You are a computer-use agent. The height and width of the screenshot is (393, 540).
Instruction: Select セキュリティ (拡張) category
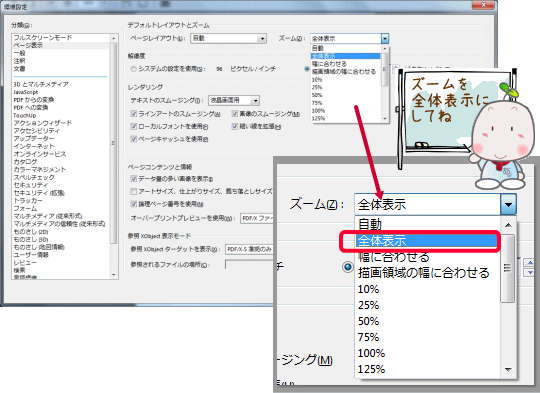(x=39, y=193)
